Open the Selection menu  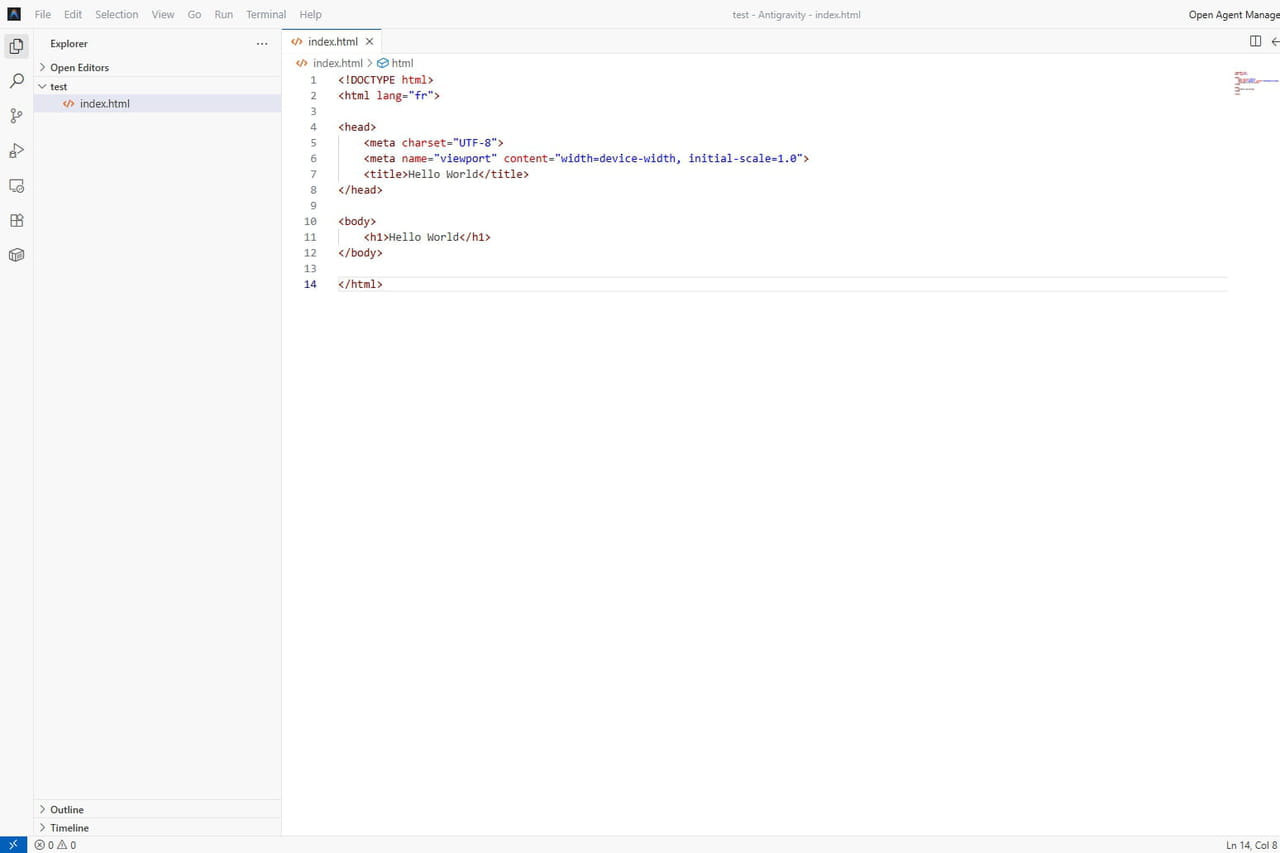click(117, 15)
